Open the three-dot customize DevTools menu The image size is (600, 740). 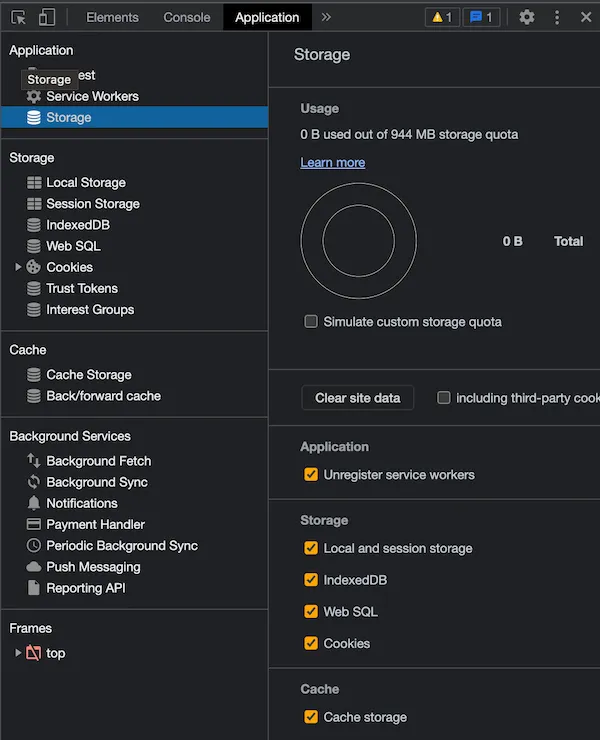coord(557,17)
